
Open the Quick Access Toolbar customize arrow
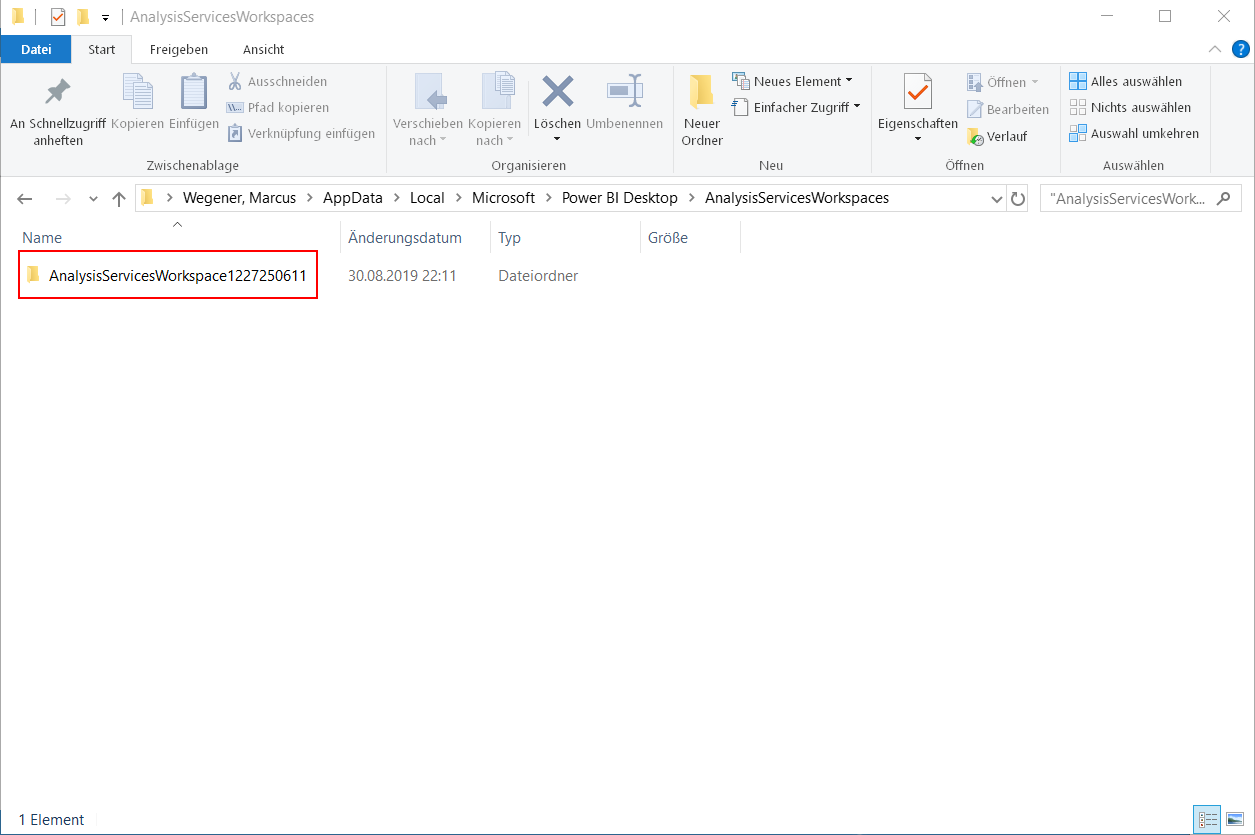tap(105, 17)
